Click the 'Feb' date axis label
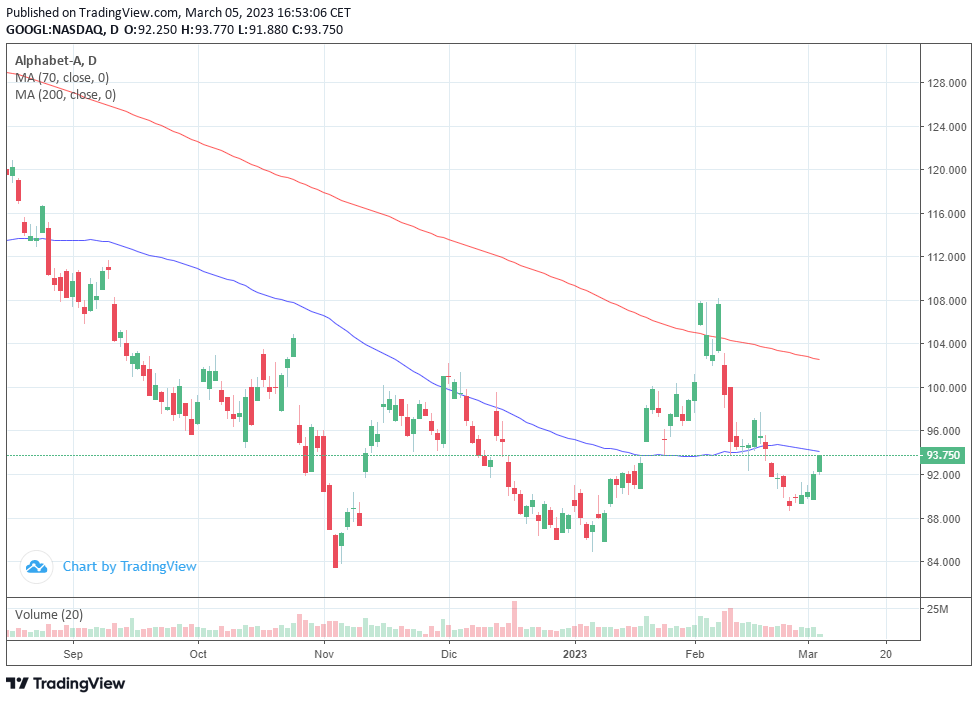The width and height of the screenshot is (978, 702). point(695,654)
